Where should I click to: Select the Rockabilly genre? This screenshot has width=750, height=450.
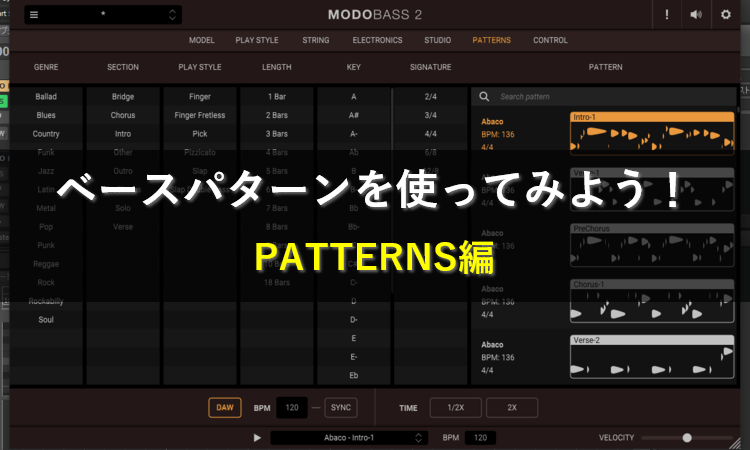click(x=46, y=301)
